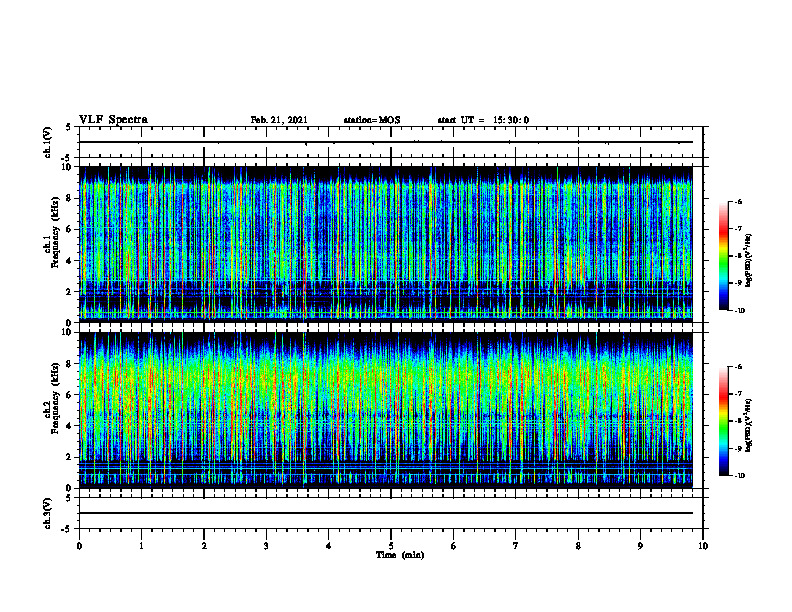The image size is (792, 612).
Task: Click the time axis tick label "10" at the axis end
Action: (703, 546)
